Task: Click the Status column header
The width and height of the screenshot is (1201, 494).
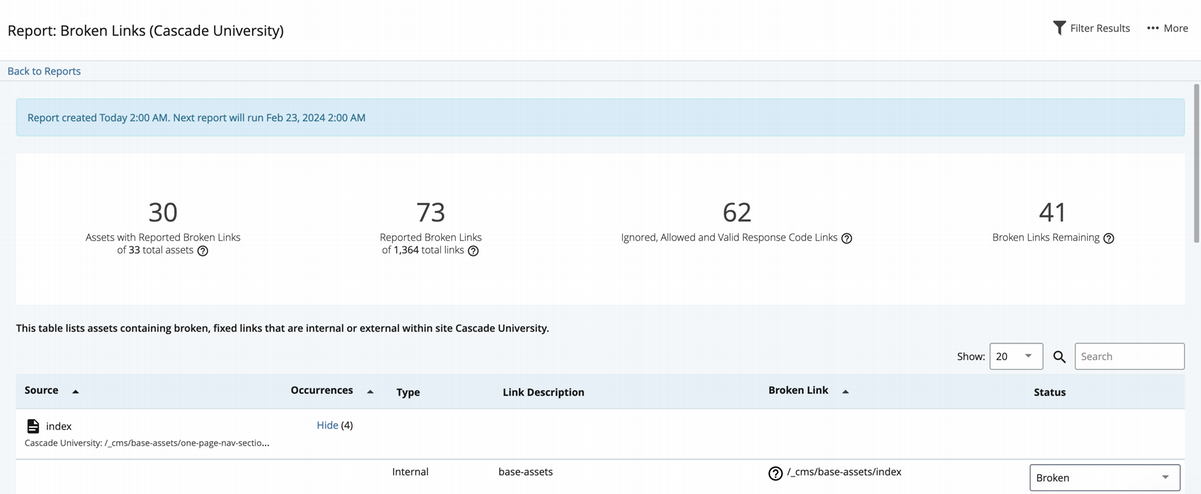Action: point(1050,392)
